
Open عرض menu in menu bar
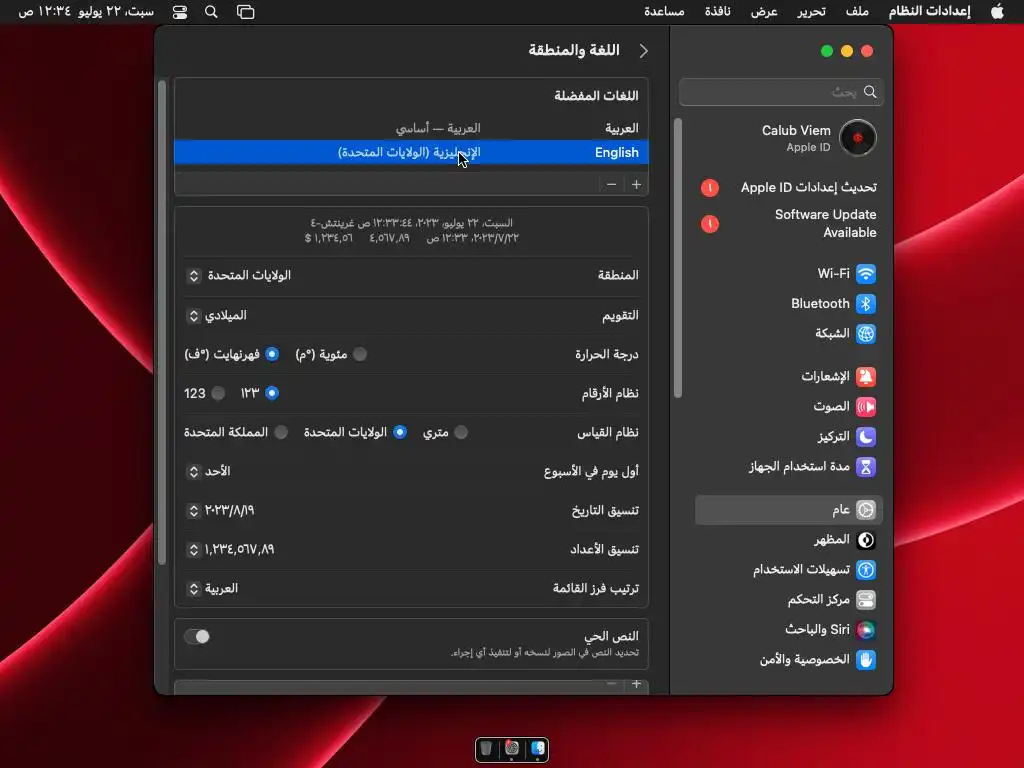764,12
